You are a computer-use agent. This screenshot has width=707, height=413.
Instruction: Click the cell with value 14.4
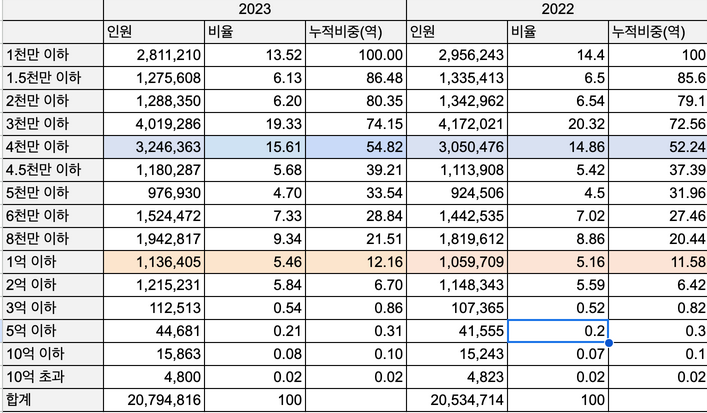point(558,55)
